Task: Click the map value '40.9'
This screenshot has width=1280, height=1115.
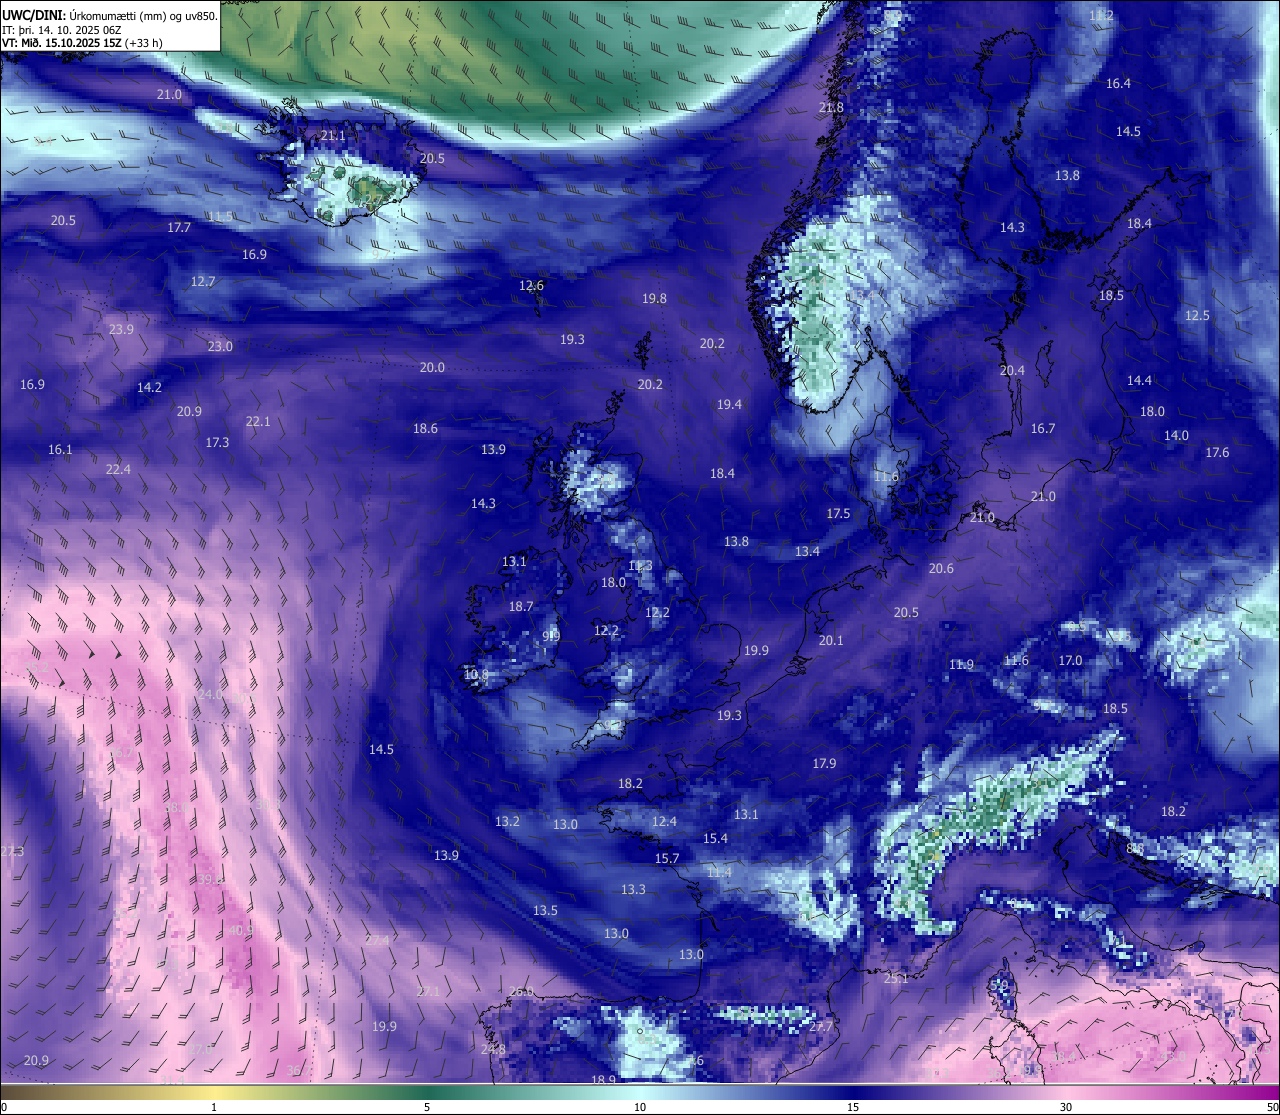Action: [241, 931]
